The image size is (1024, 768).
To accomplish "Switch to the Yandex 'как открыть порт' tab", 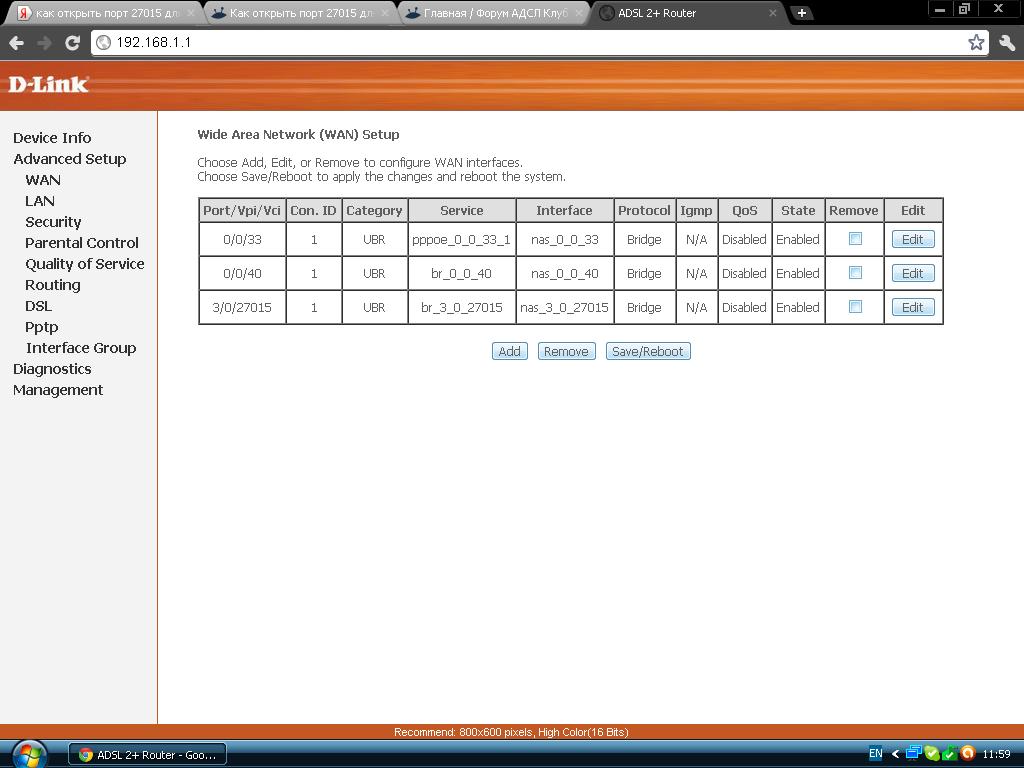I will [103, 13].
